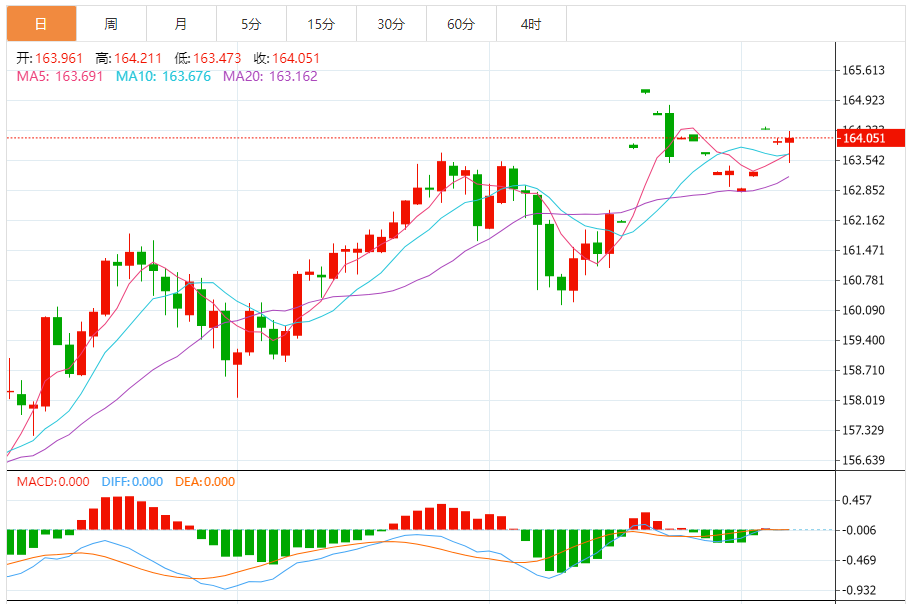Image resolution: width=917 pixels, height=604 pixels.
Task: Click the high price 164.211 value
Action: tap(138, 58)
